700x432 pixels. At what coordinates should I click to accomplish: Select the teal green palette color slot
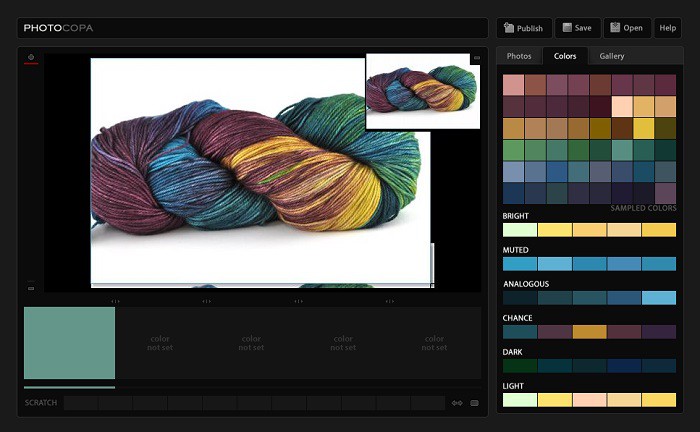(69, 343)
